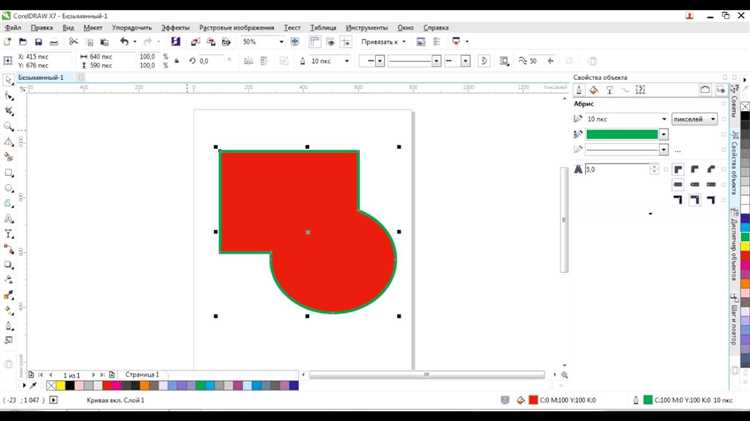Image resolution: width=750 pixels, height=421 pixels.
Task: Choose mitered corners option
Action: click(x=678, y=169)
